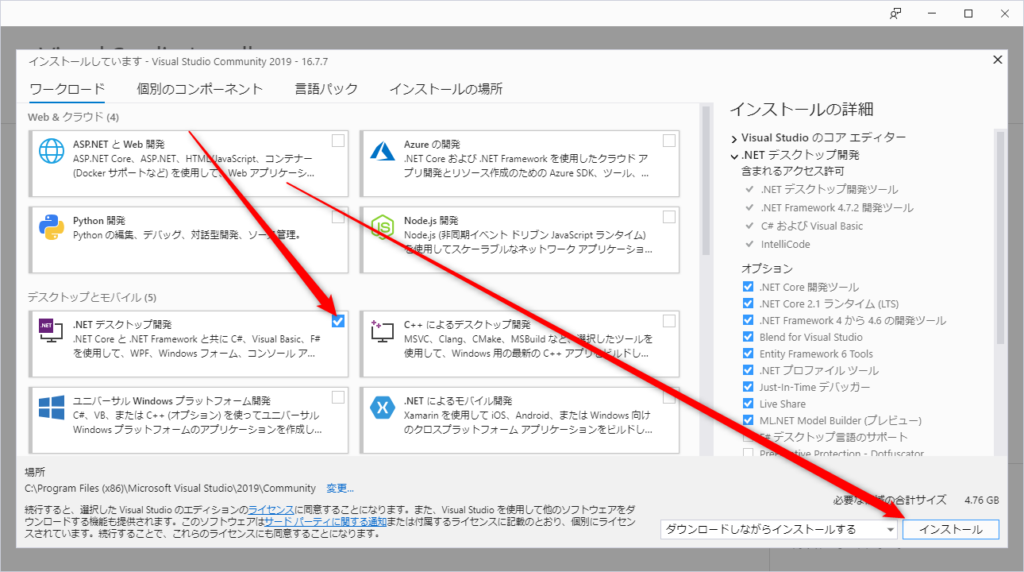Click .NET Framework 4.7.2 開発ツール text
1024x572 pixels.
pos(837,208)
